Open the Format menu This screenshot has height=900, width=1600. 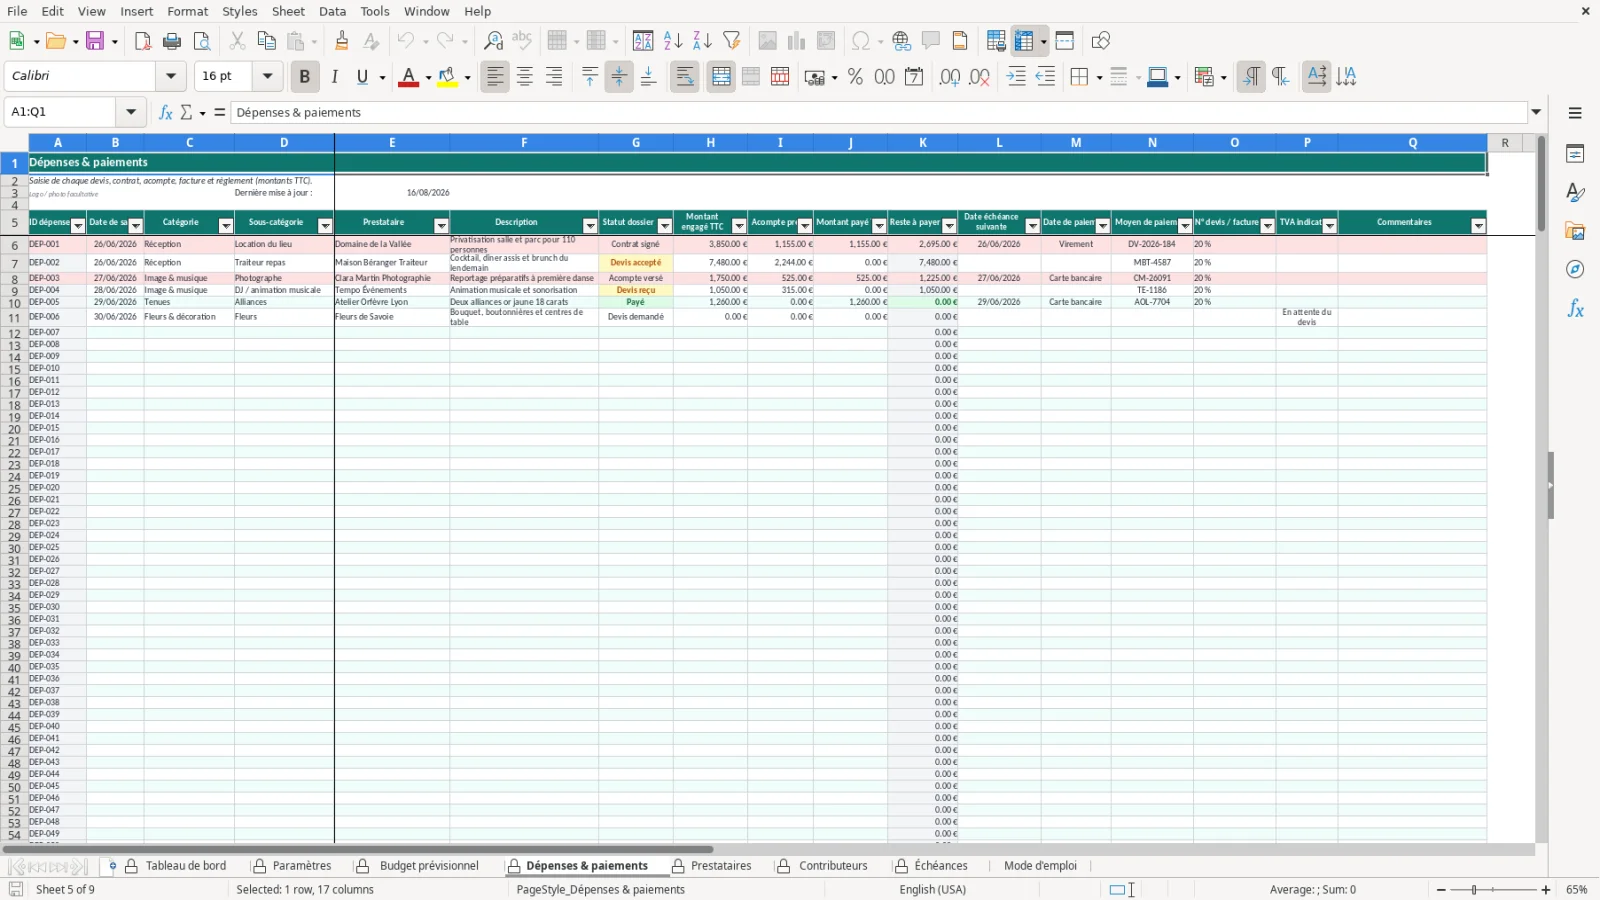[188, 11]
